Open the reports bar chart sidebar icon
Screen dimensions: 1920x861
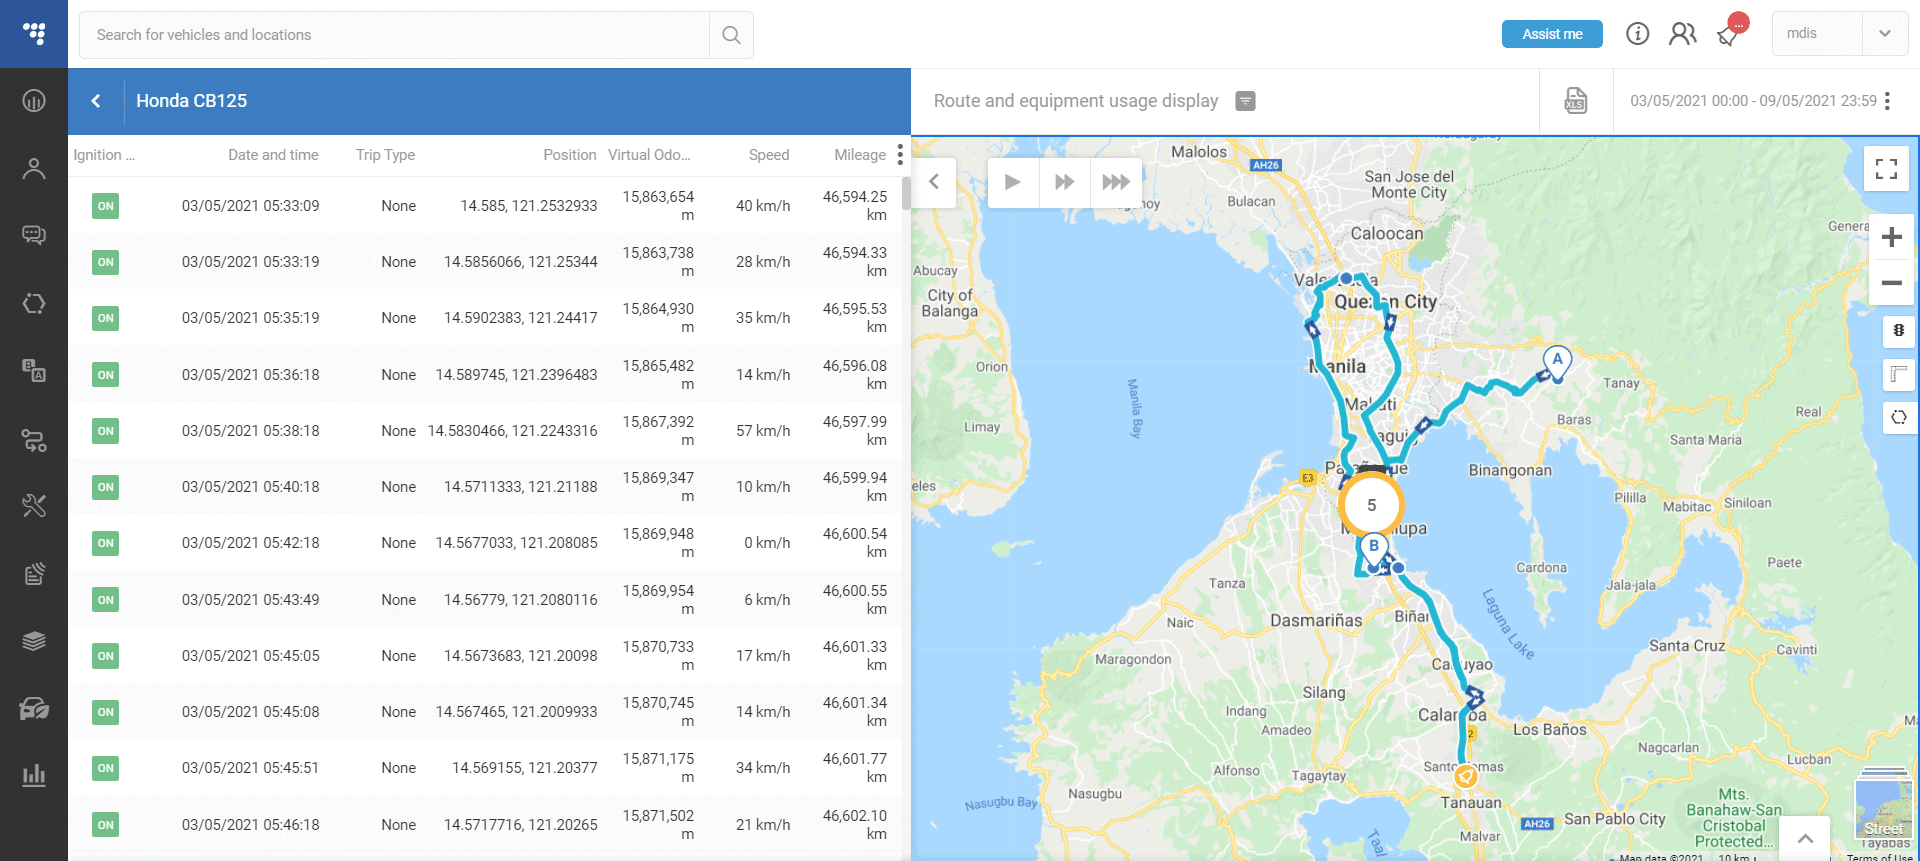coord(34,775)
